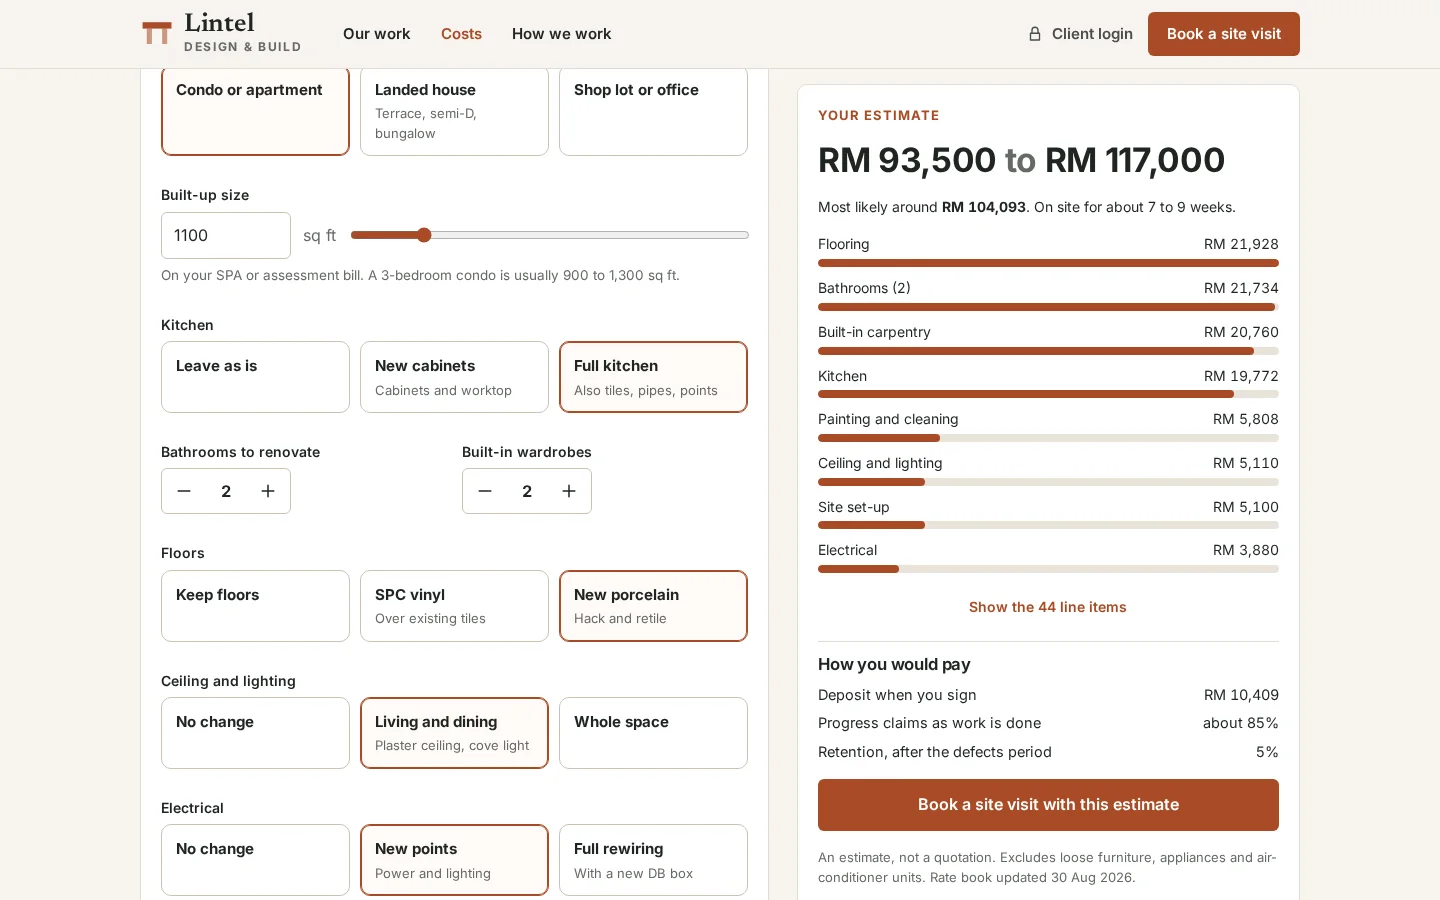Increase bathrooms to renovate with plus
Viewport: 1440px width, 900px height.
(x=268, y=491)
